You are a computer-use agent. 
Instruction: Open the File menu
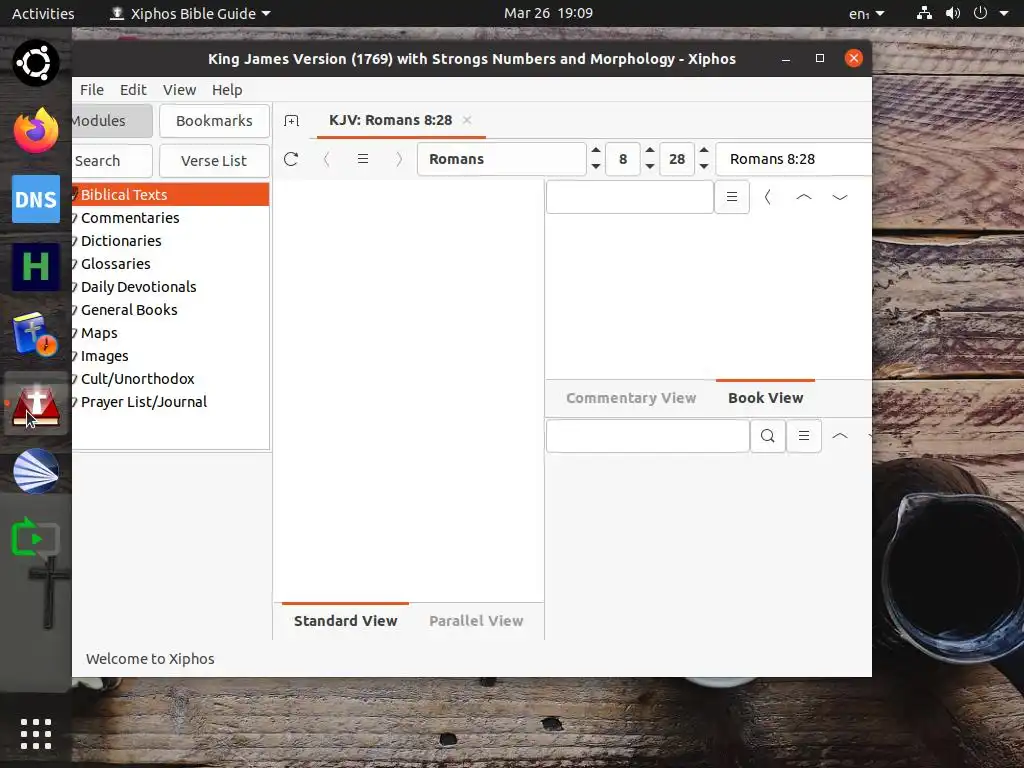91,89
